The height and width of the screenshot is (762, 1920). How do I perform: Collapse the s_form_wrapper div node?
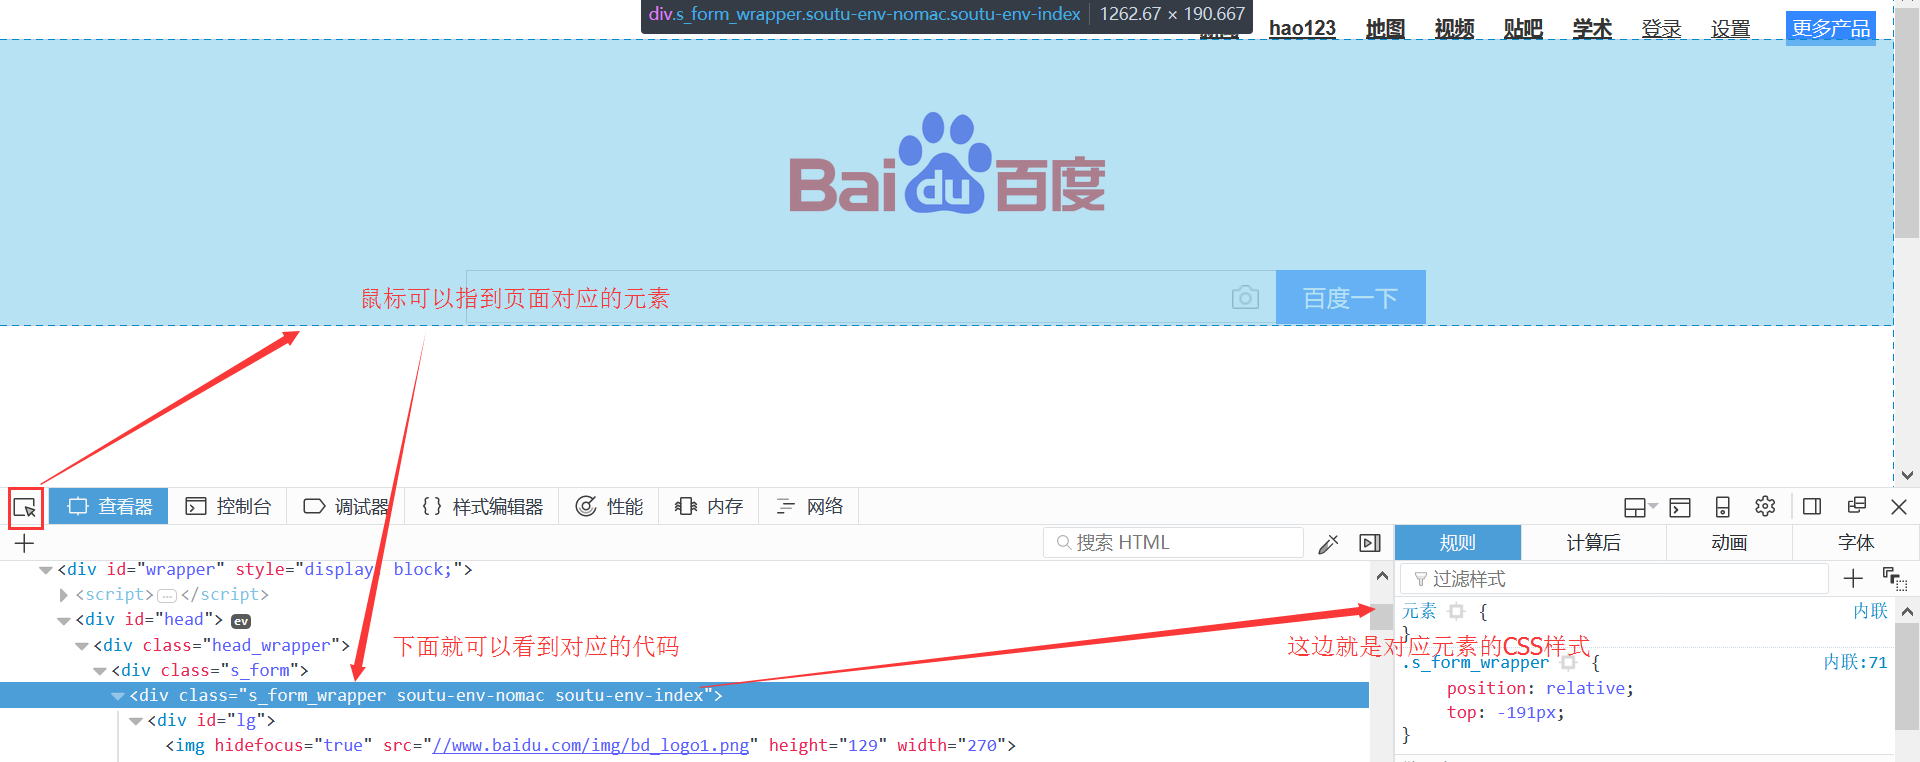118,696
